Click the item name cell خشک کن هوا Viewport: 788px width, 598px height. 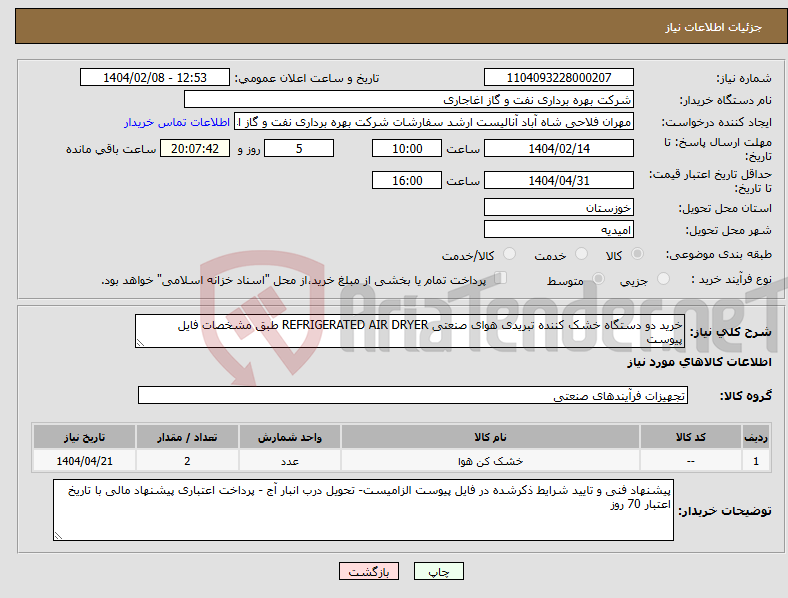pos(490,461)
